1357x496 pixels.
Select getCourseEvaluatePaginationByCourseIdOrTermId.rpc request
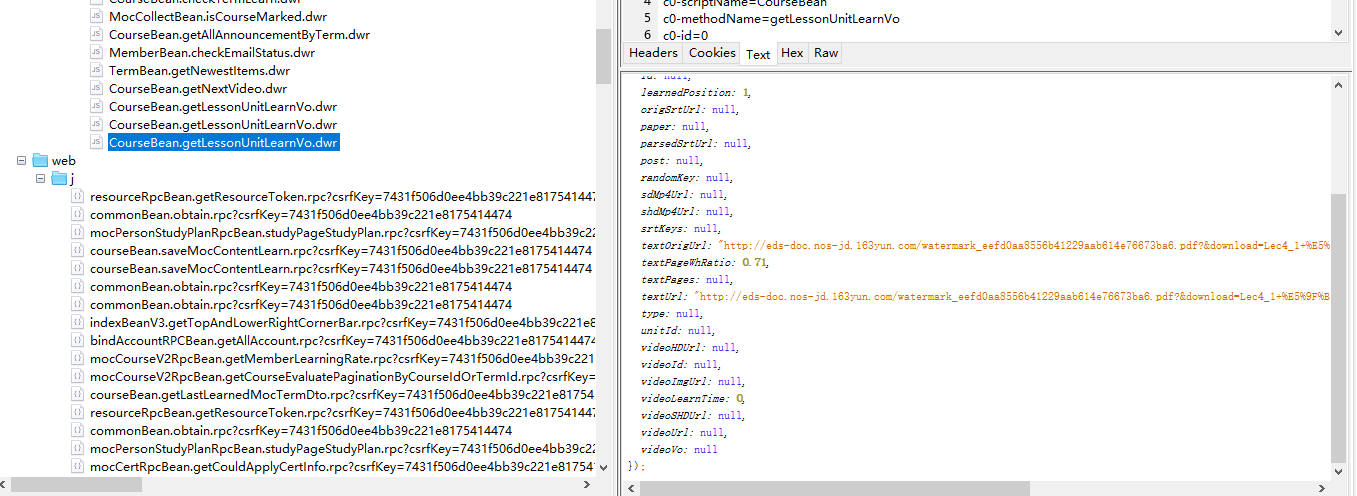(342, 376)
